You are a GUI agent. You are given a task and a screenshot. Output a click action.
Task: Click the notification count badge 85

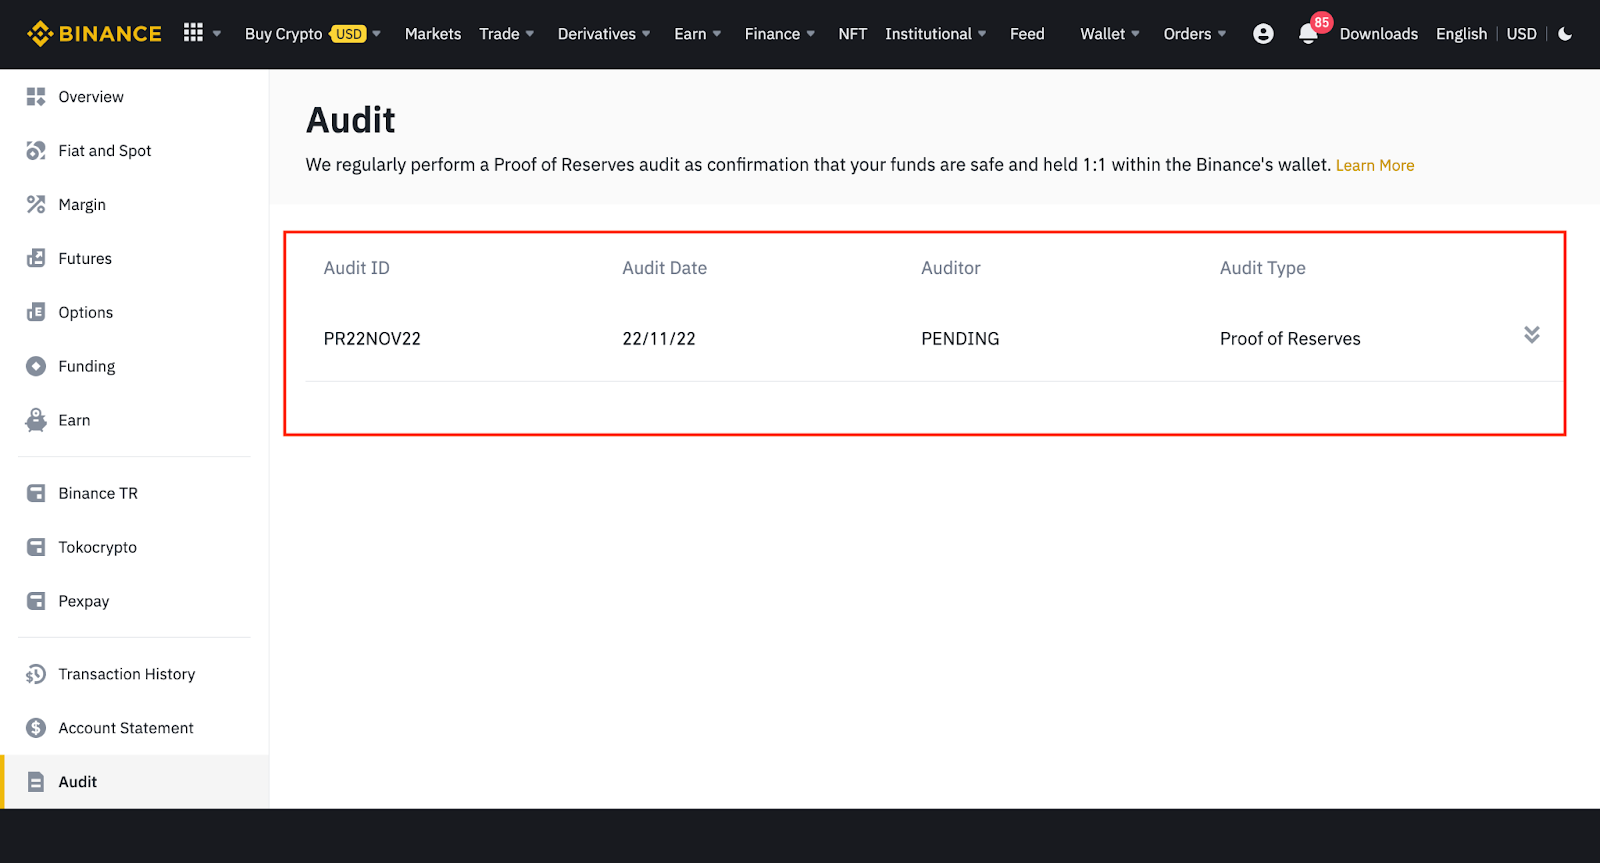1322,22
